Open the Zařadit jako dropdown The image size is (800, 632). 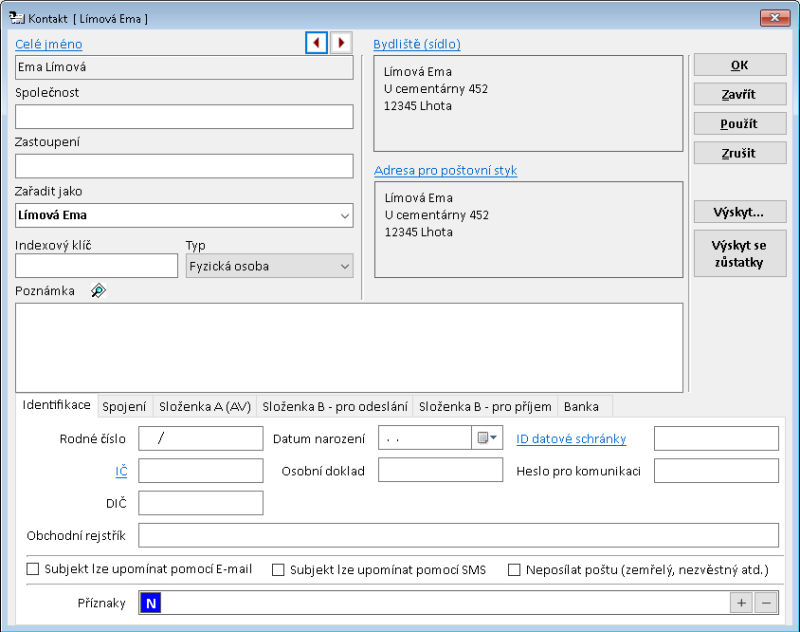pyautogui.click(x=345, y=215)
